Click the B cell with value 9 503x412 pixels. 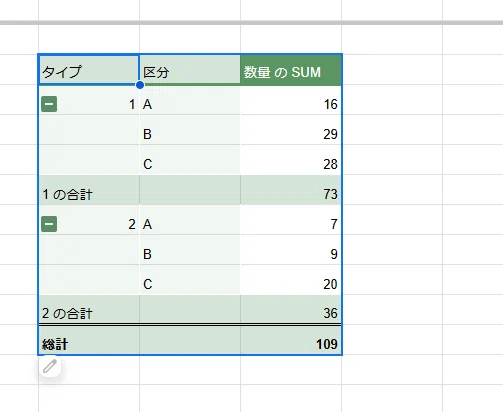[x=190, y=250]
